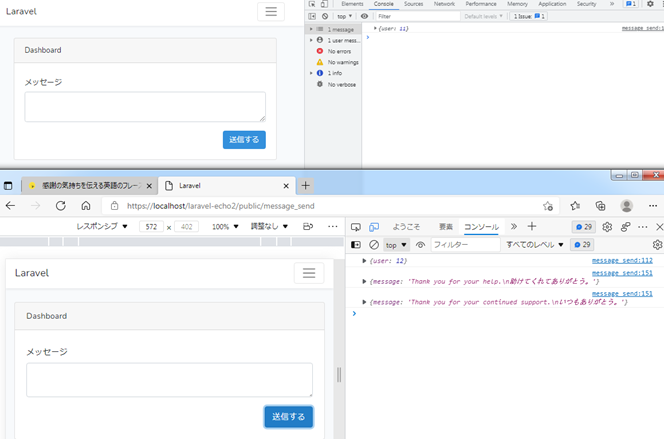Click Edge back arrow
664x439 pixels.
pyautogui.click(x=10, y=206)
